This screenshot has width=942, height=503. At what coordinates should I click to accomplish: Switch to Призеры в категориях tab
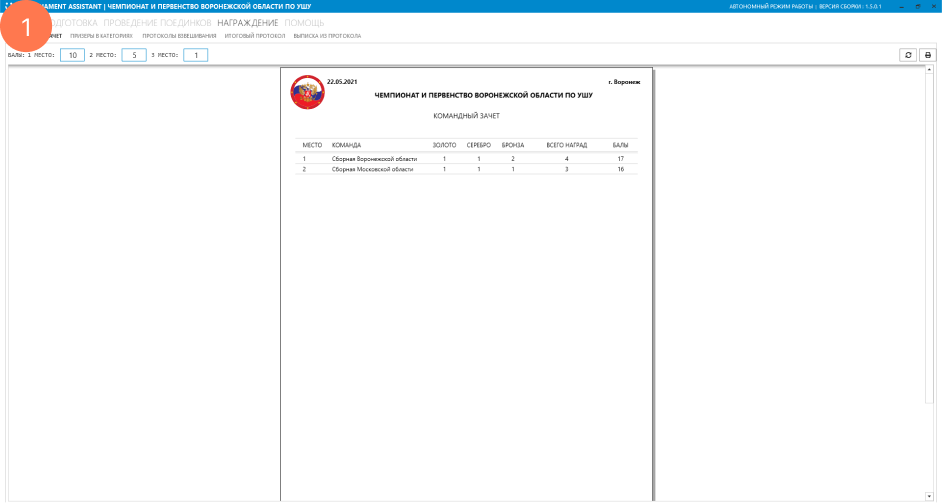point(101,36)
